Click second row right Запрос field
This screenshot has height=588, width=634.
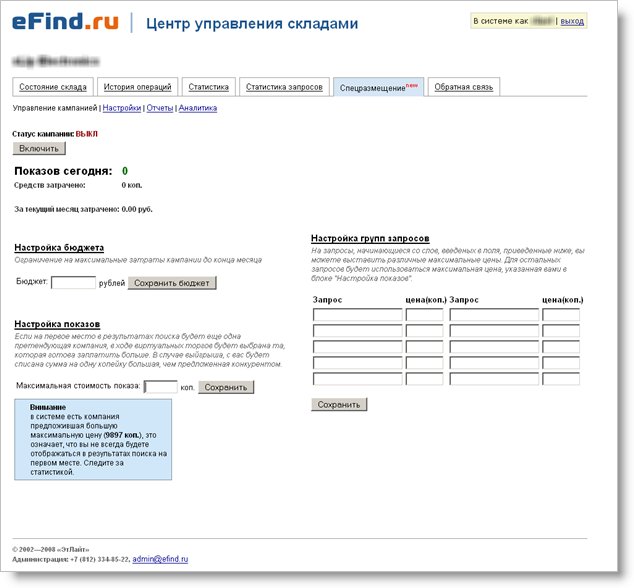click(x=494, y=331)
